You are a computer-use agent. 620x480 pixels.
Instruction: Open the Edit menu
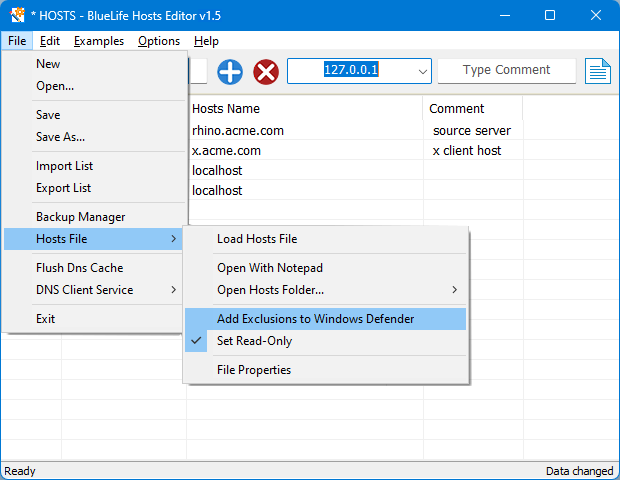(50, 41)
